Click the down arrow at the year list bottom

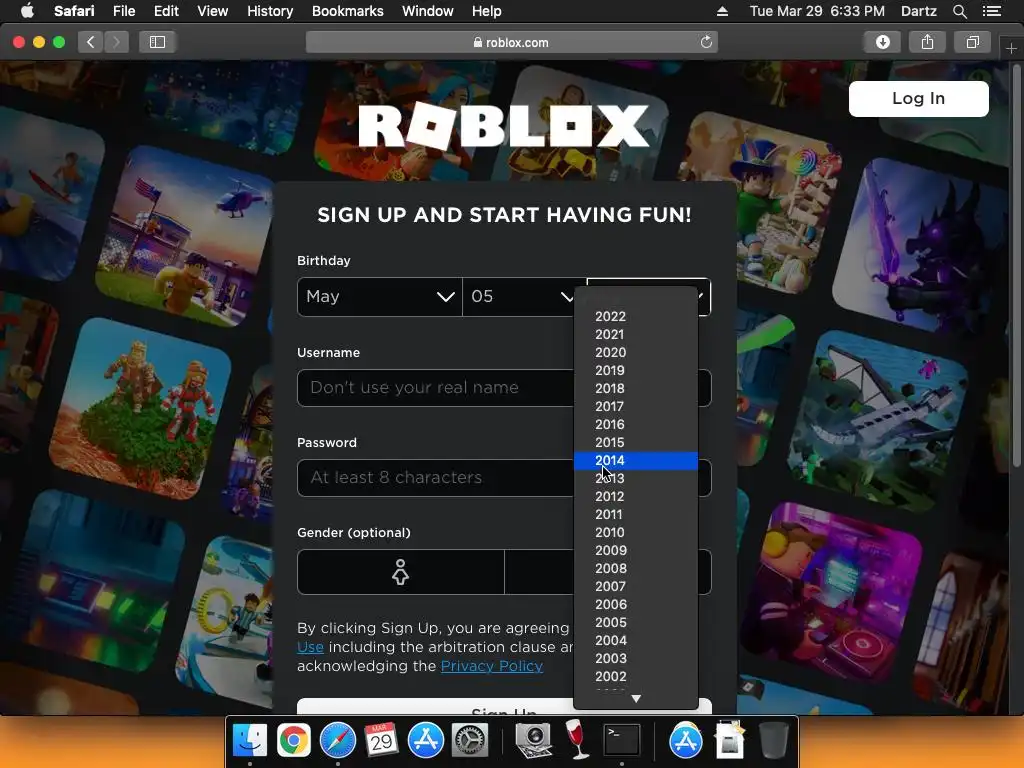[x=636, y=699]
